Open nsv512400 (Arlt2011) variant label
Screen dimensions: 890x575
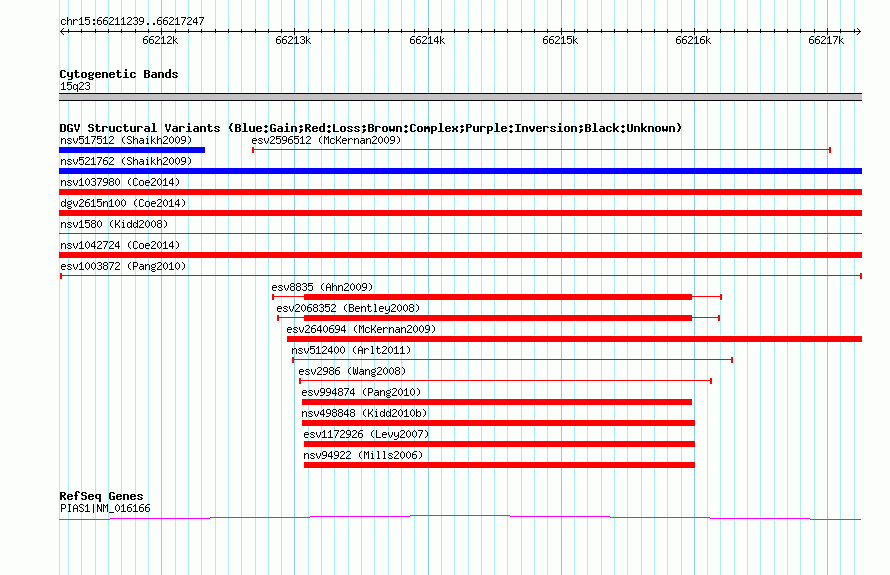pos(351,350)
